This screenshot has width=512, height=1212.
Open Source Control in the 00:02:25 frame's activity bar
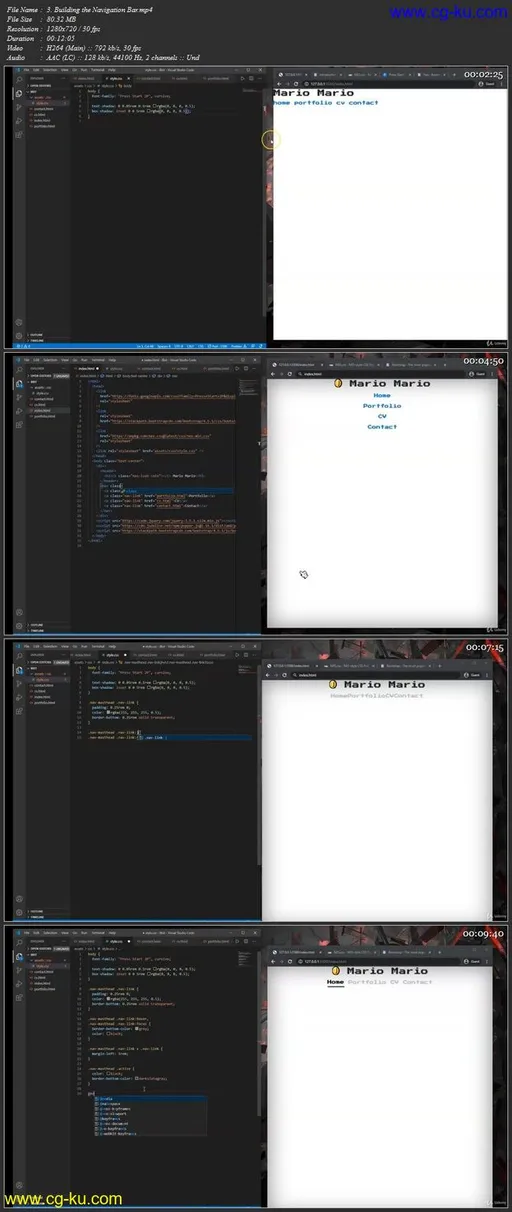pos(19,107)
